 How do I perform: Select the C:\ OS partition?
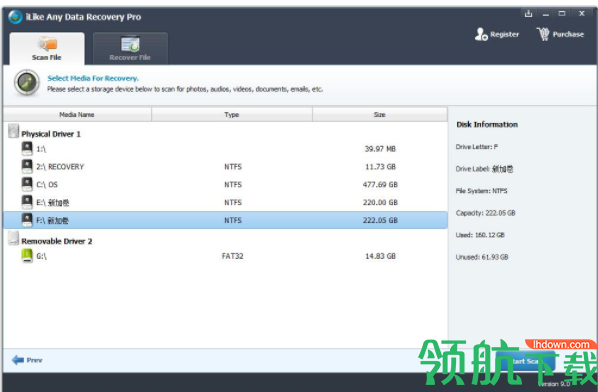(x=225, y=185)
